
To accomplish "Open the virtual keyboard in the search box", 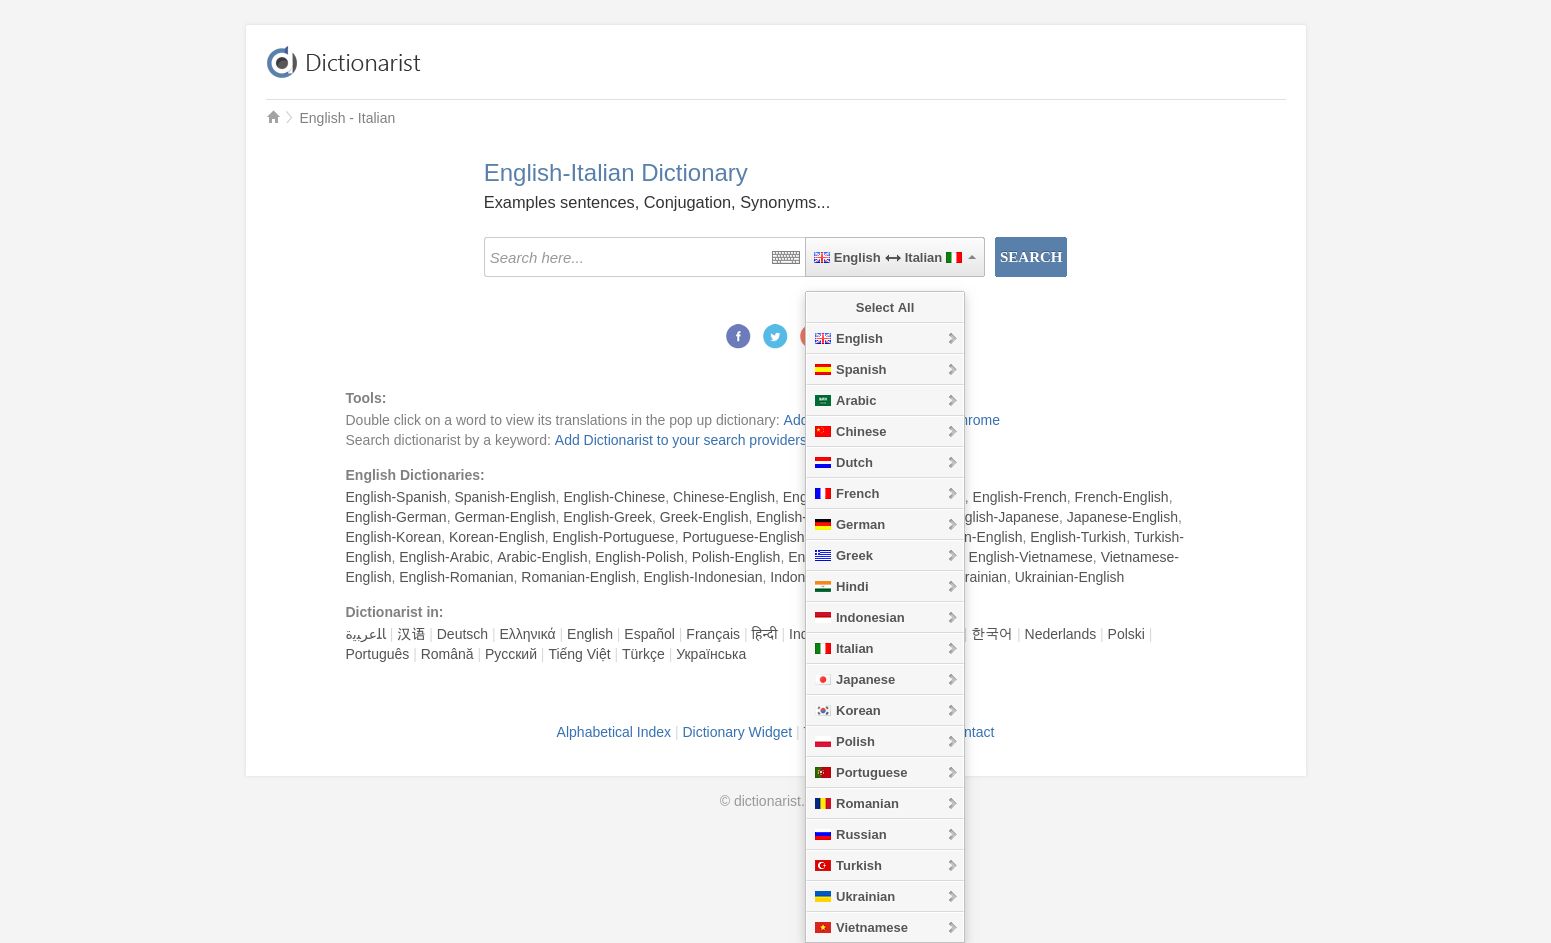I will click(785, 257).
